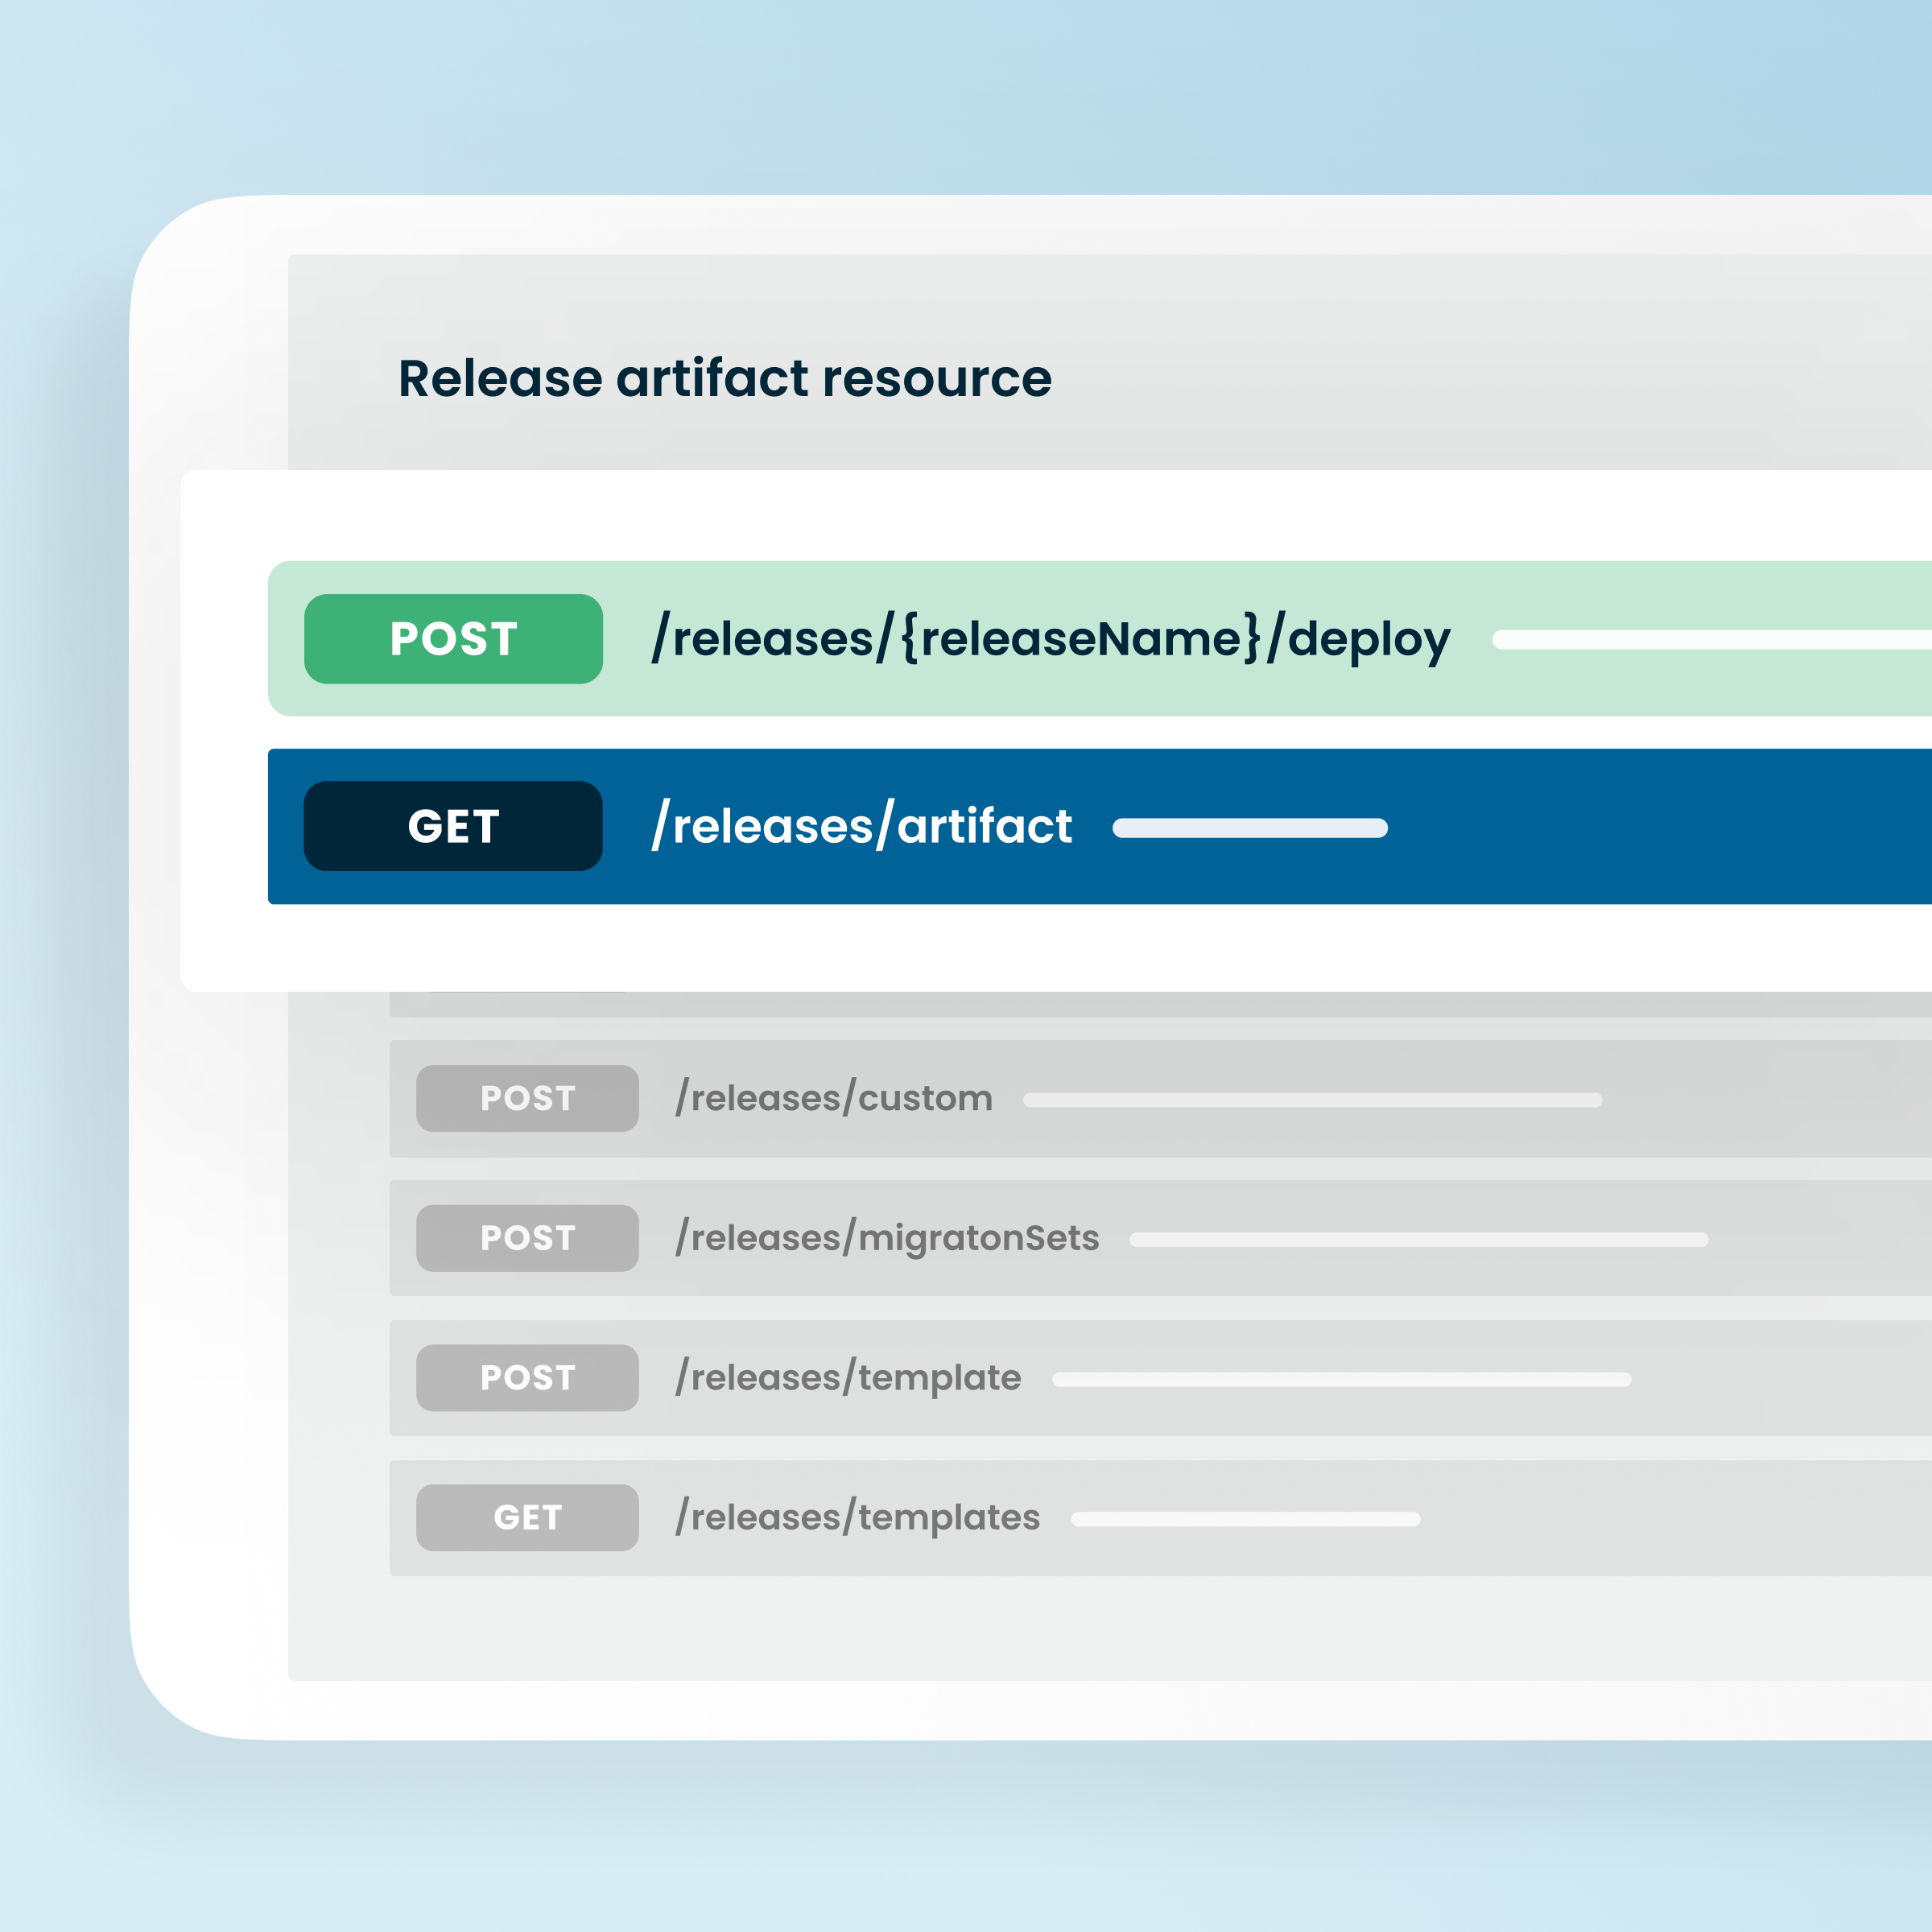Image resolution: width=1932 pixels, height=1932 pixels.
Task: Expand the /releases/custom endpoint details
Action: (x=1300, y=1098)
